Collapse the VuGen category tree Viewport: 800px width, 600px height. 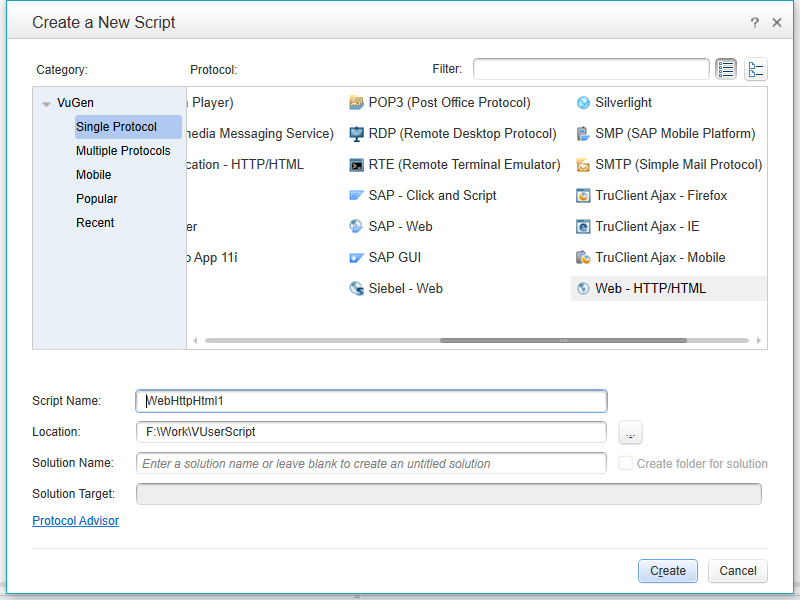click(46, 104)
